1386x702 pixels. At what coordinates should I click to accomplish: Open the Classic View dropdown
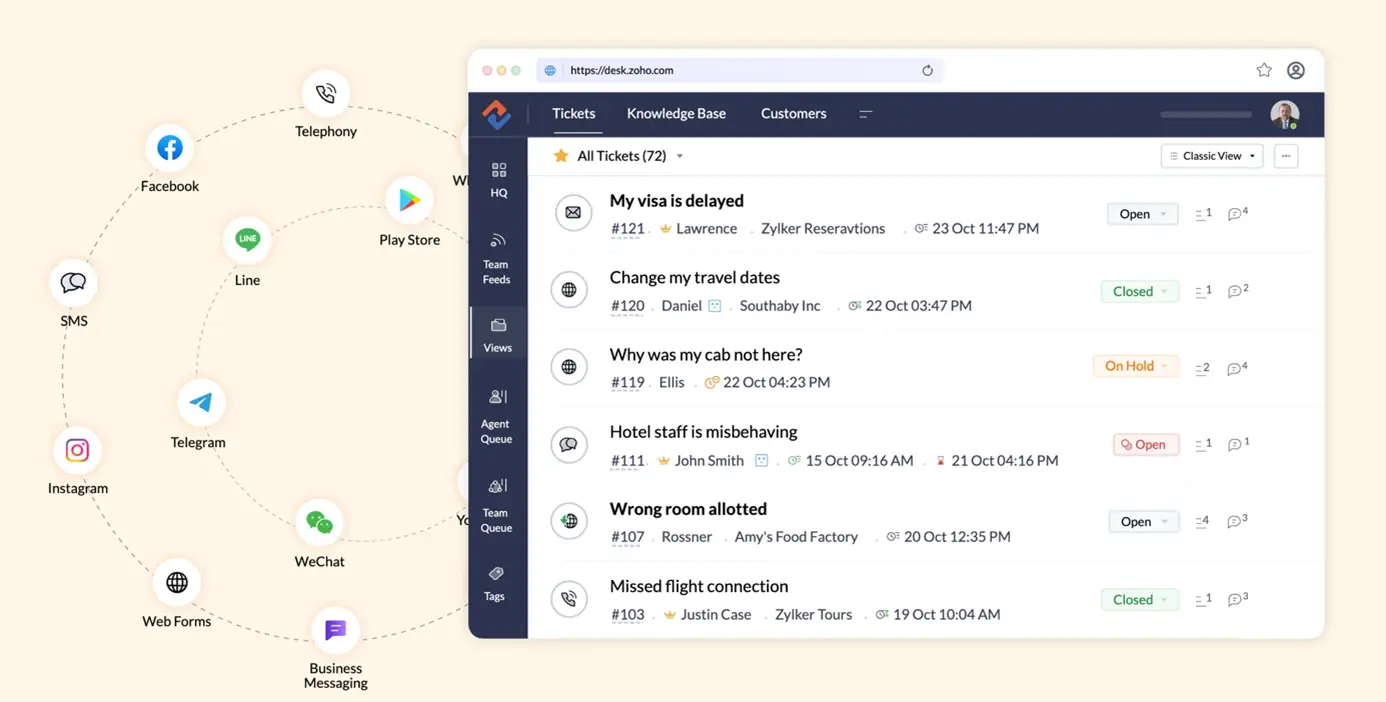1213,156
